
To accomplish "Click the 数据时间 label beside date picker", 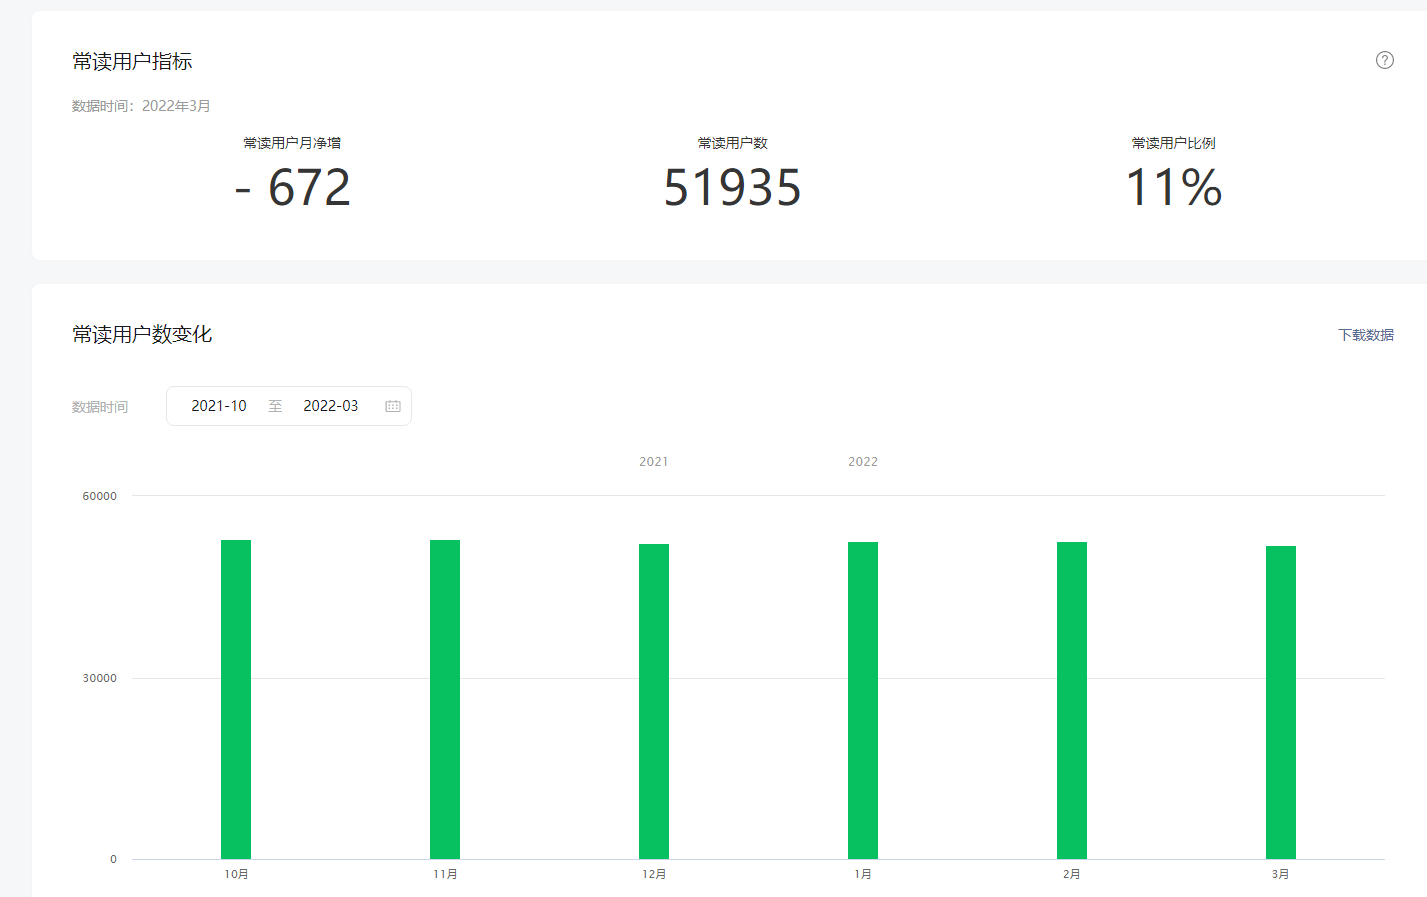I will [x=100, y=407].
